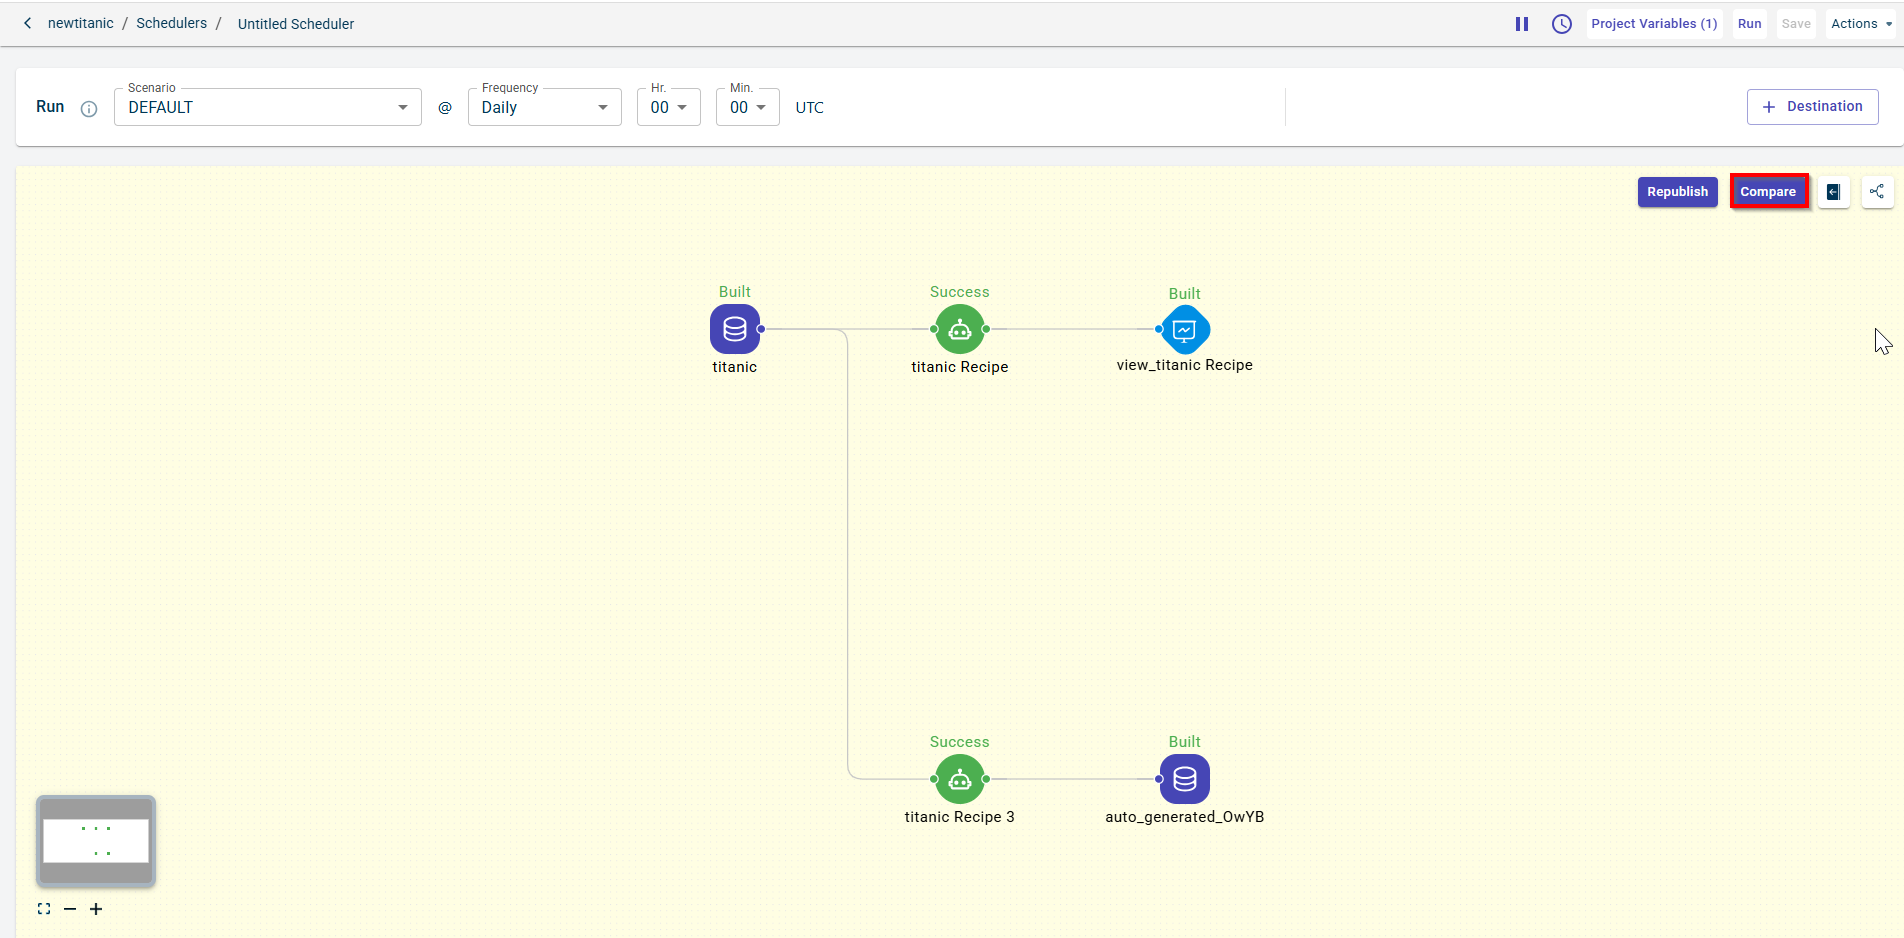Open the view_titanic Recipe chart node
1904x938 pixels.
[x=1185, y=329]
